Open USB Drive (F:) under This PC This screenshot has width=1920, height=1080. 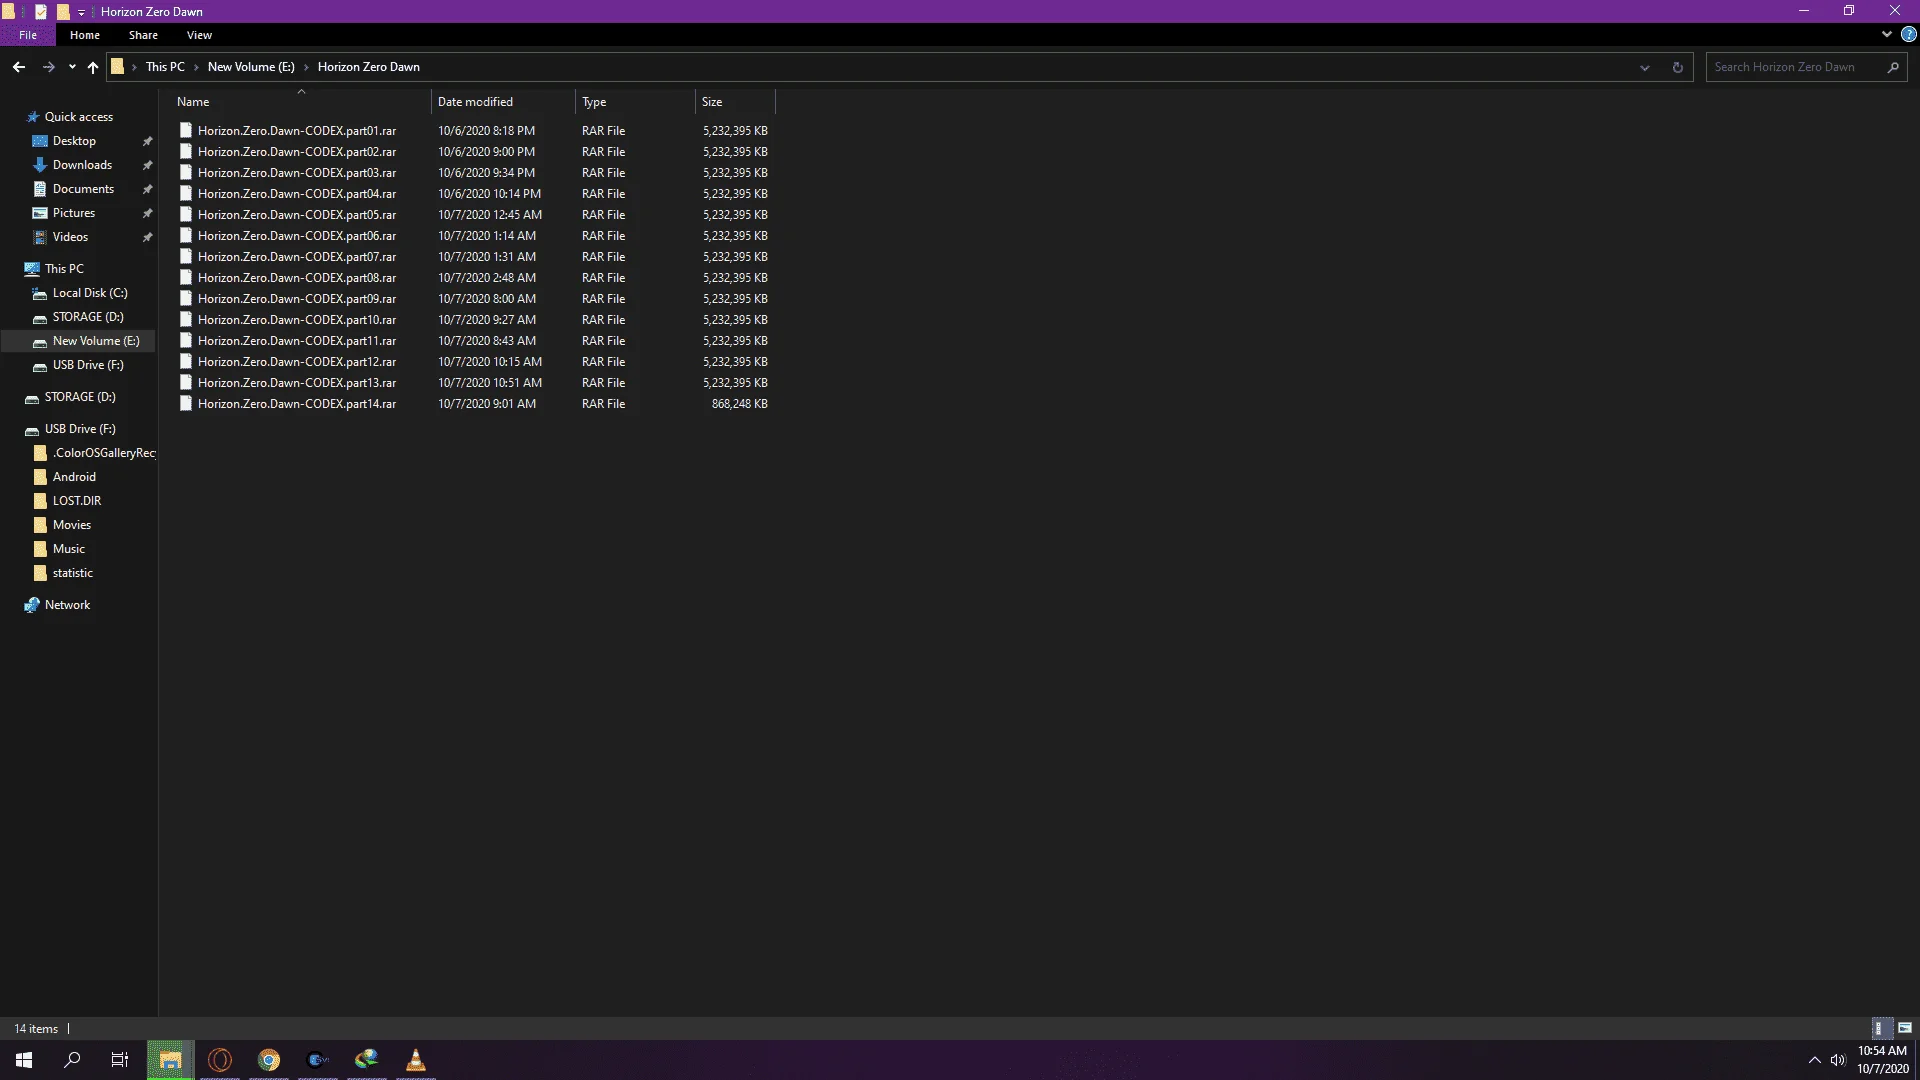pyautogui.click(x=88, y=365)
